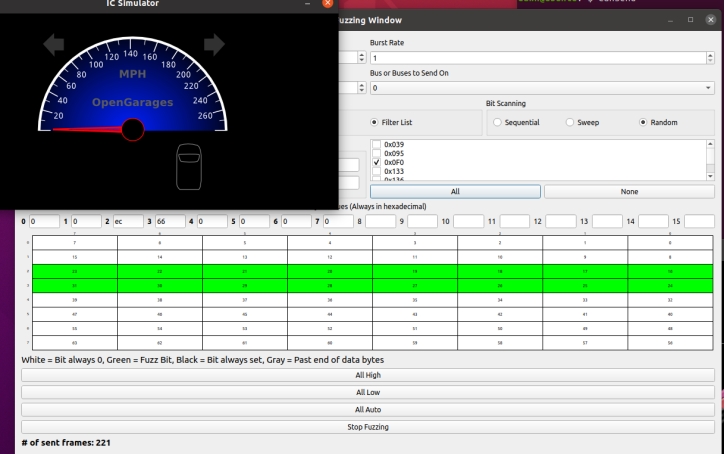
Task: Click the ID filter list scrollbar handle
Action: pyautogui.click(x=710, y=157)
